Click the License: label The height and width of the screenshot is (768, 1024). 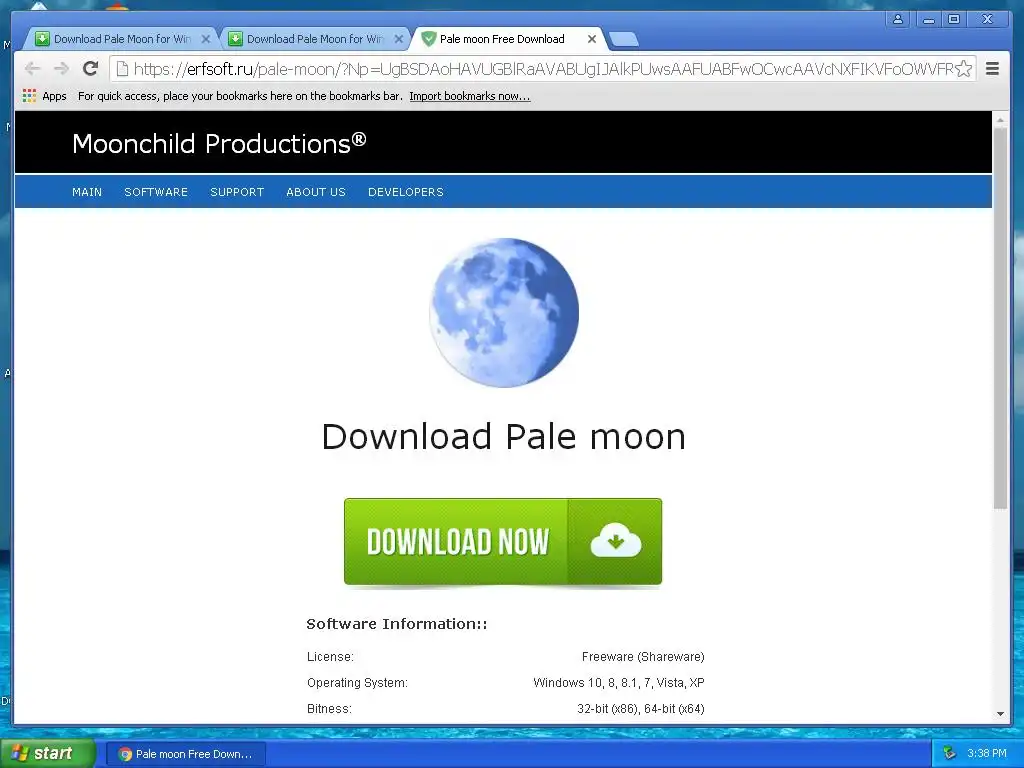coord(330,656)
